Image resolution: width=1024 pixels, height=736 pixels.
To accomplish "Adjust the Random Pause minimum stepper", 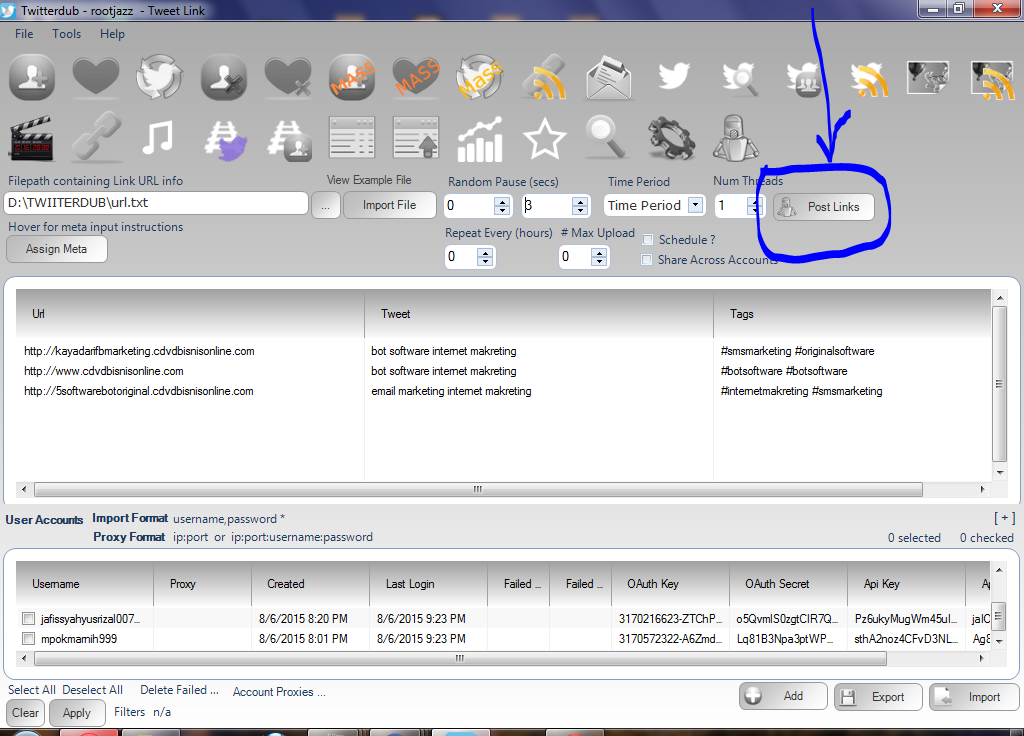I will click(x=502, y=206).
